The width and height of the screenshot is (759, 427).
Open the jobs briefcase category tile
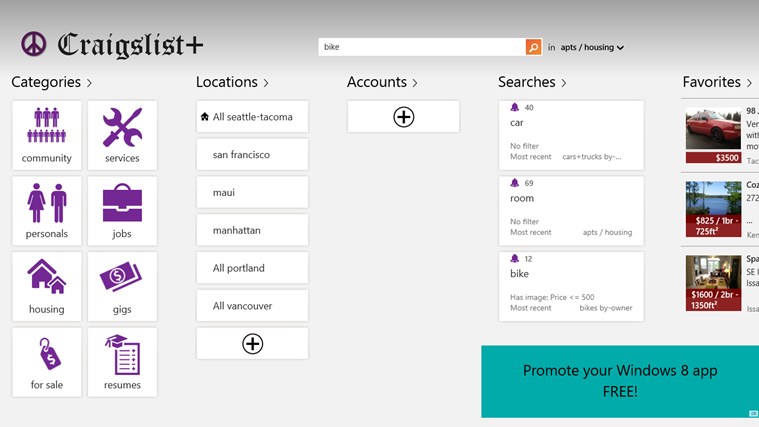pos(122,211)
